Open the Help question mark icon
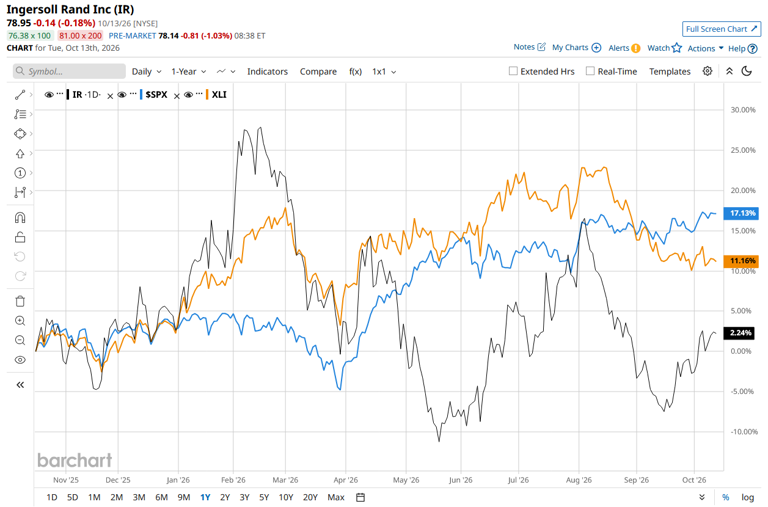768x507 pixels. [753, 48]
